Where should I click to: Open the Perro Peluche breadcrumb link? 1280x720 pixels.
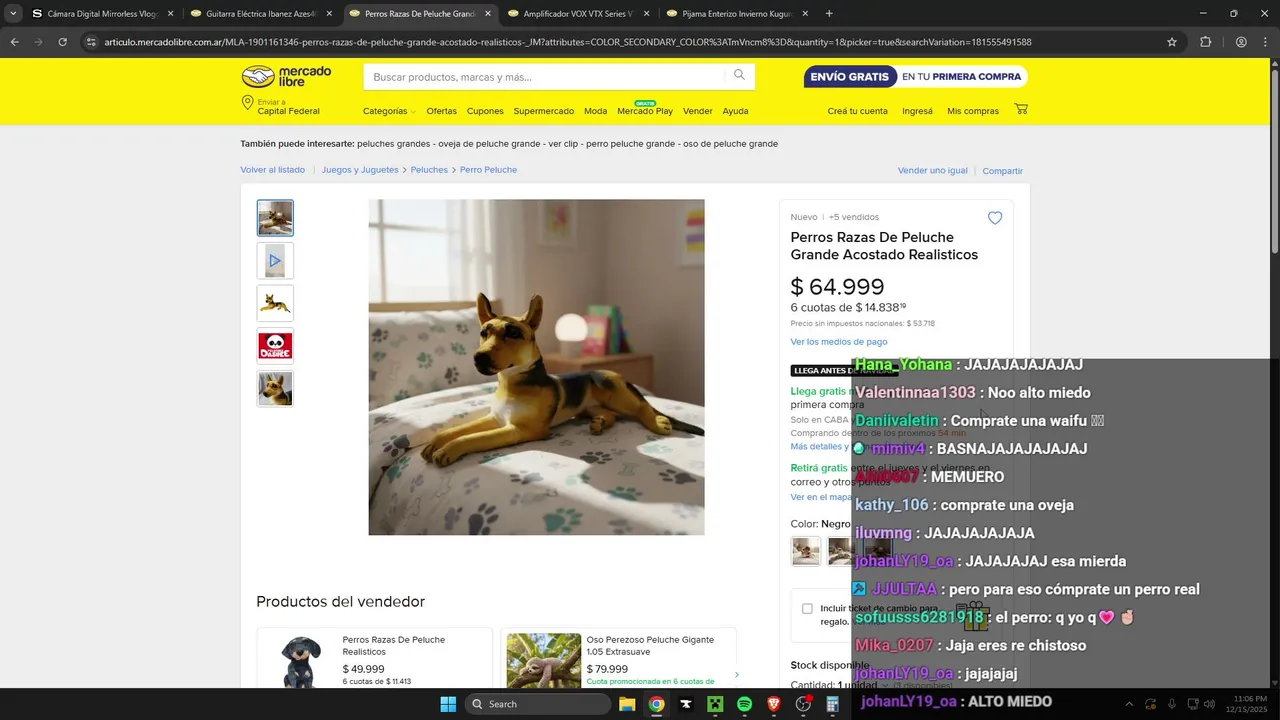click(x=488, y=170)
